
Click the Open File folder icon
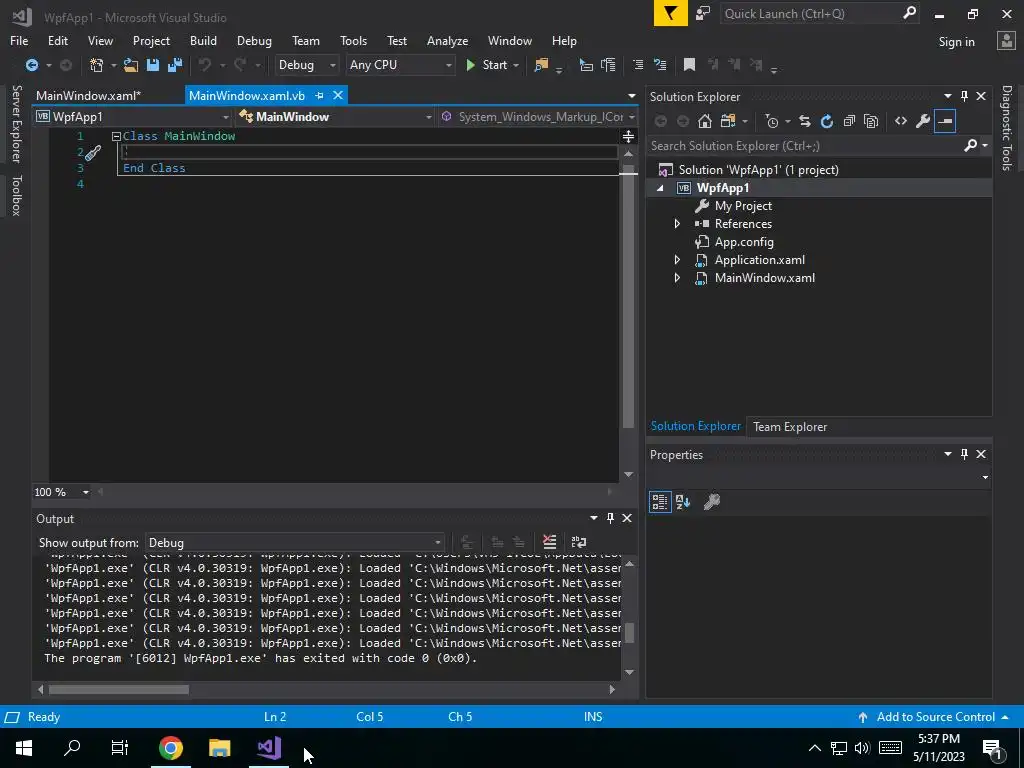131,65
